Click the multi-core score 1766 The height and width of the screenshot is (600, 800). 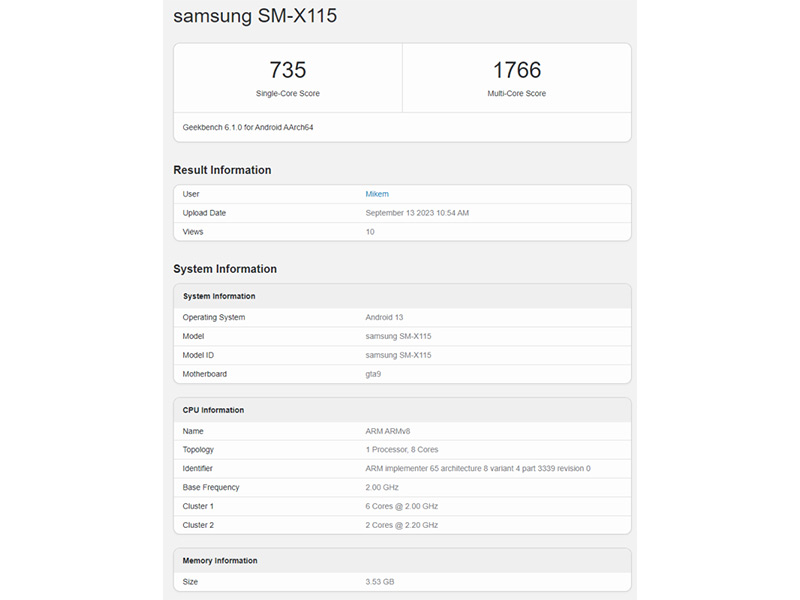(516, 70)
